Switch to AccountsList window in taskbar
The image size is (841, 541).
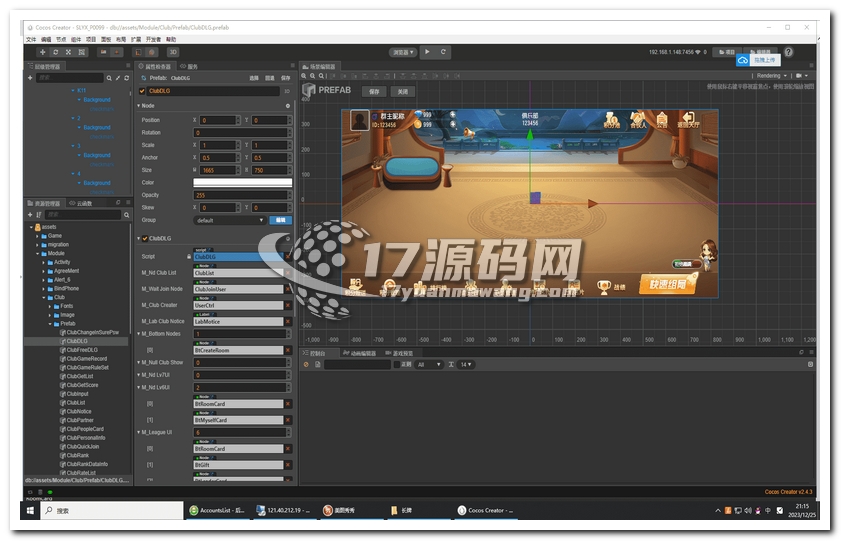coord(218,510)
